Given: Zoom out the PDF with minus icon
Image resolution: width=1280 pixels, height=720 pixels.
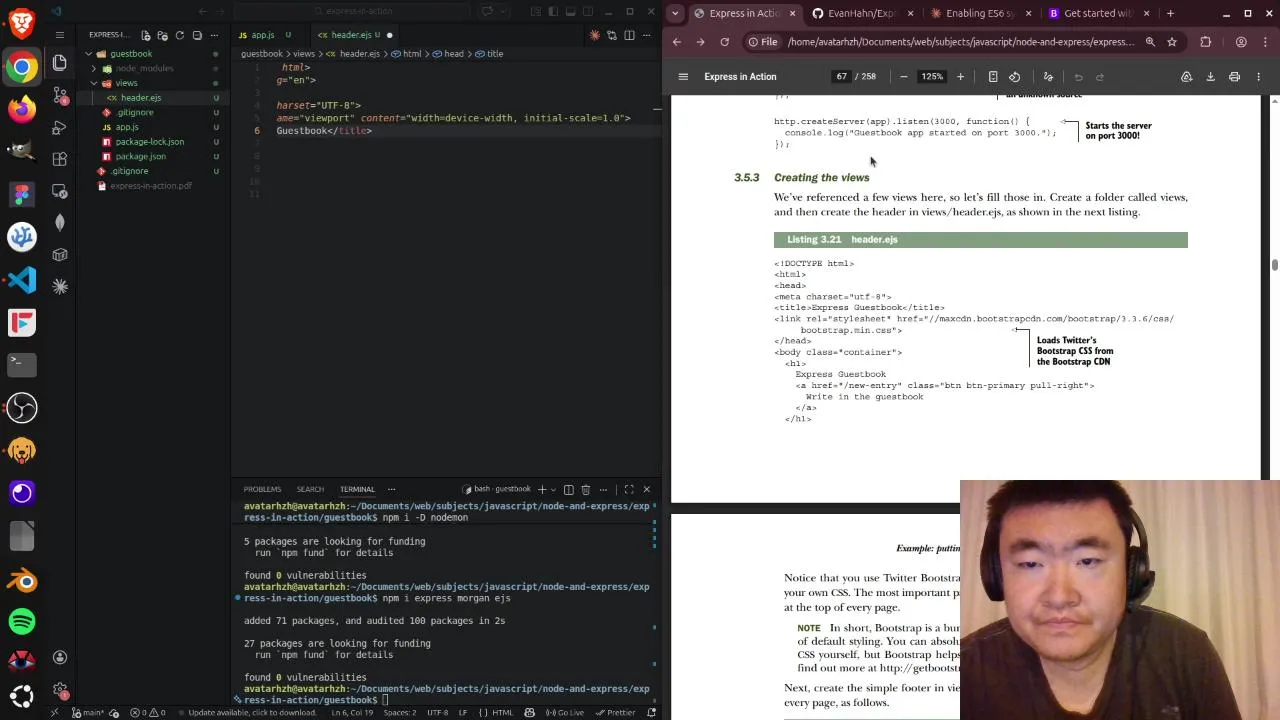Looking at the screenshot, I should point(904,77).
